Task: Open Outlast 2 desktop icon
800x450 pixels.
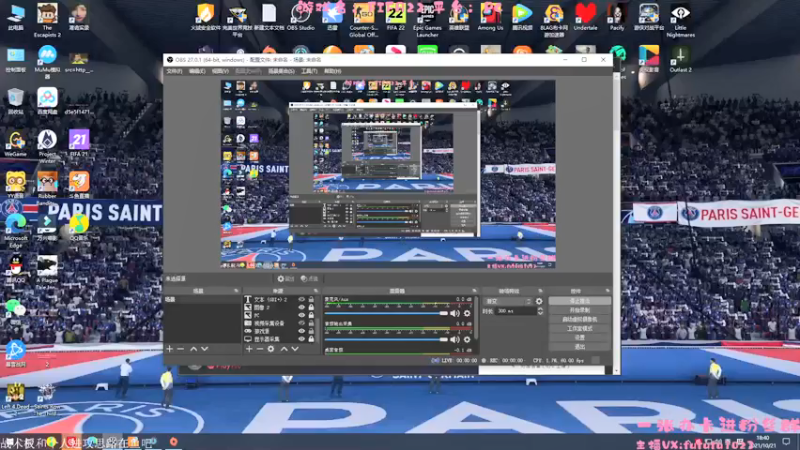Action: click(x=680, y=59)
